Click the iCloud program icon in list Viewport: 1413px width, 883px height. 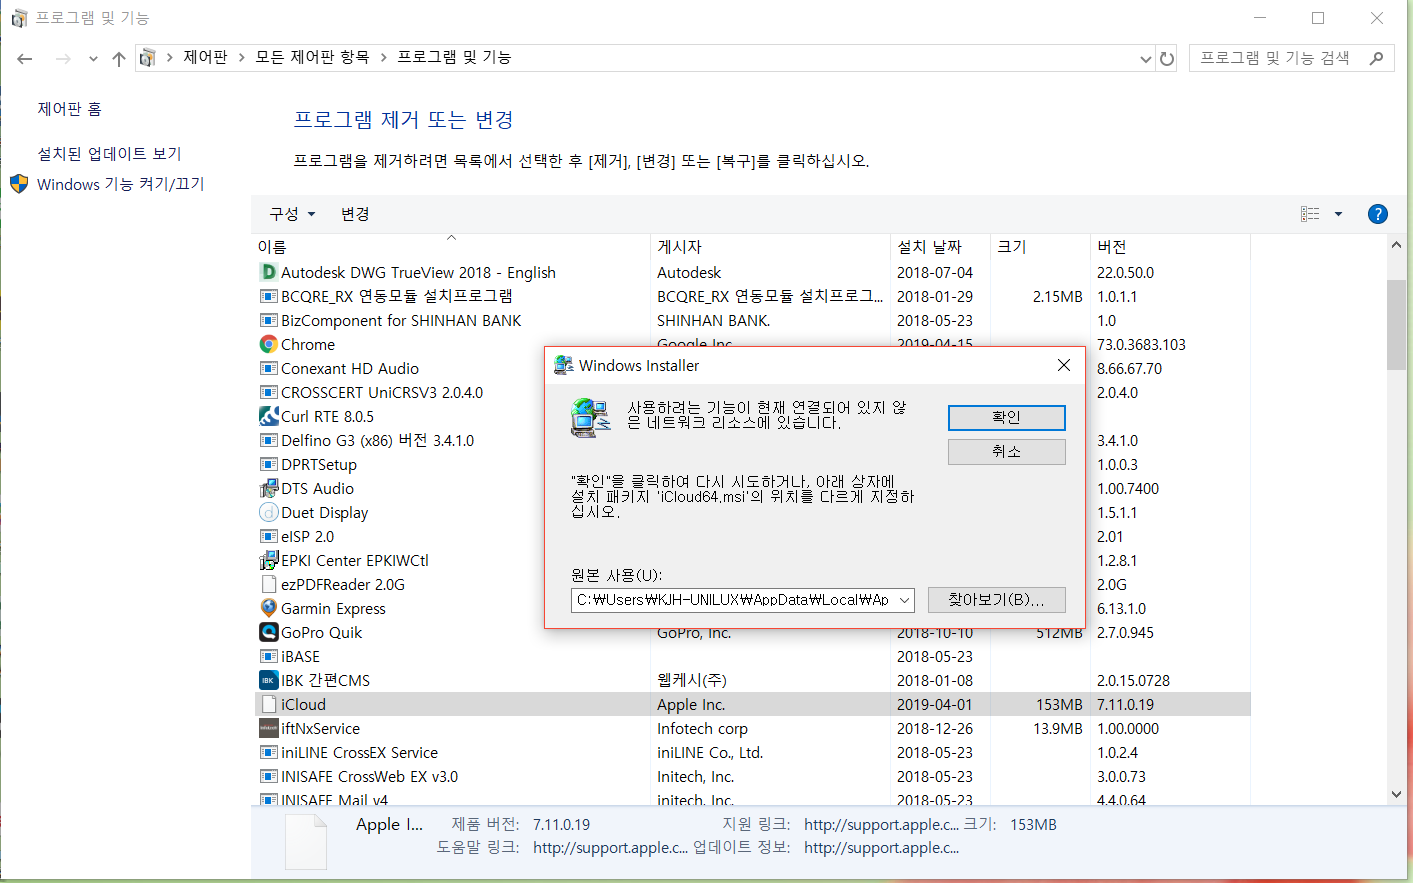click(x=268, y=704)
